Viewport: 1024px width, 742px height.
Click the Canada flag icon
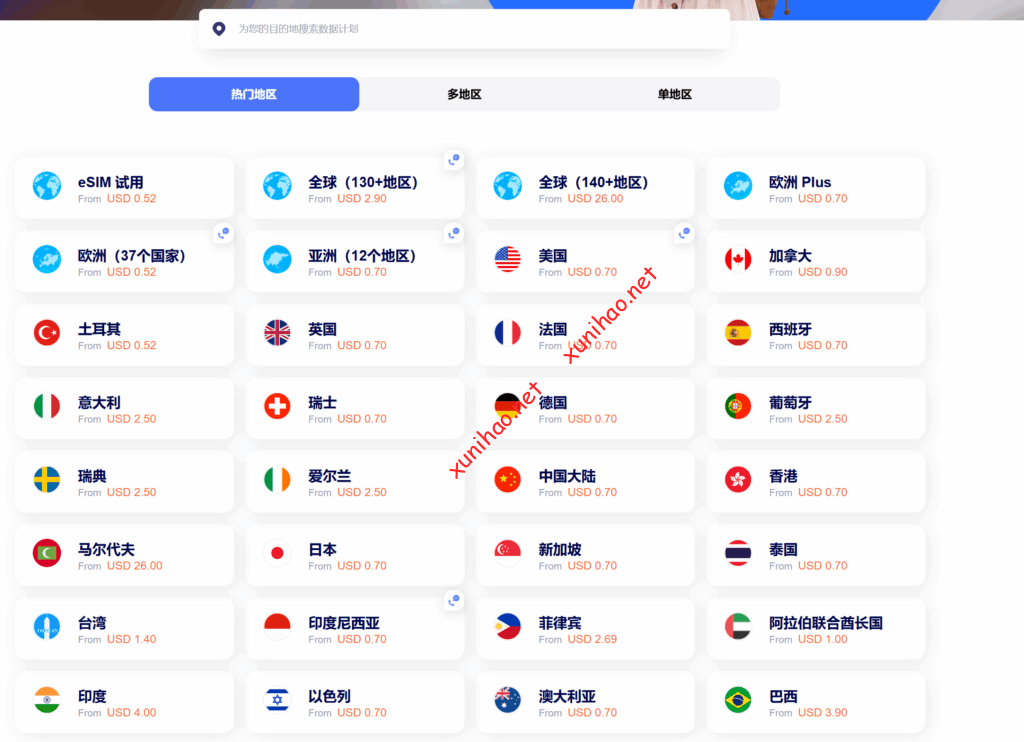point(738,260)
